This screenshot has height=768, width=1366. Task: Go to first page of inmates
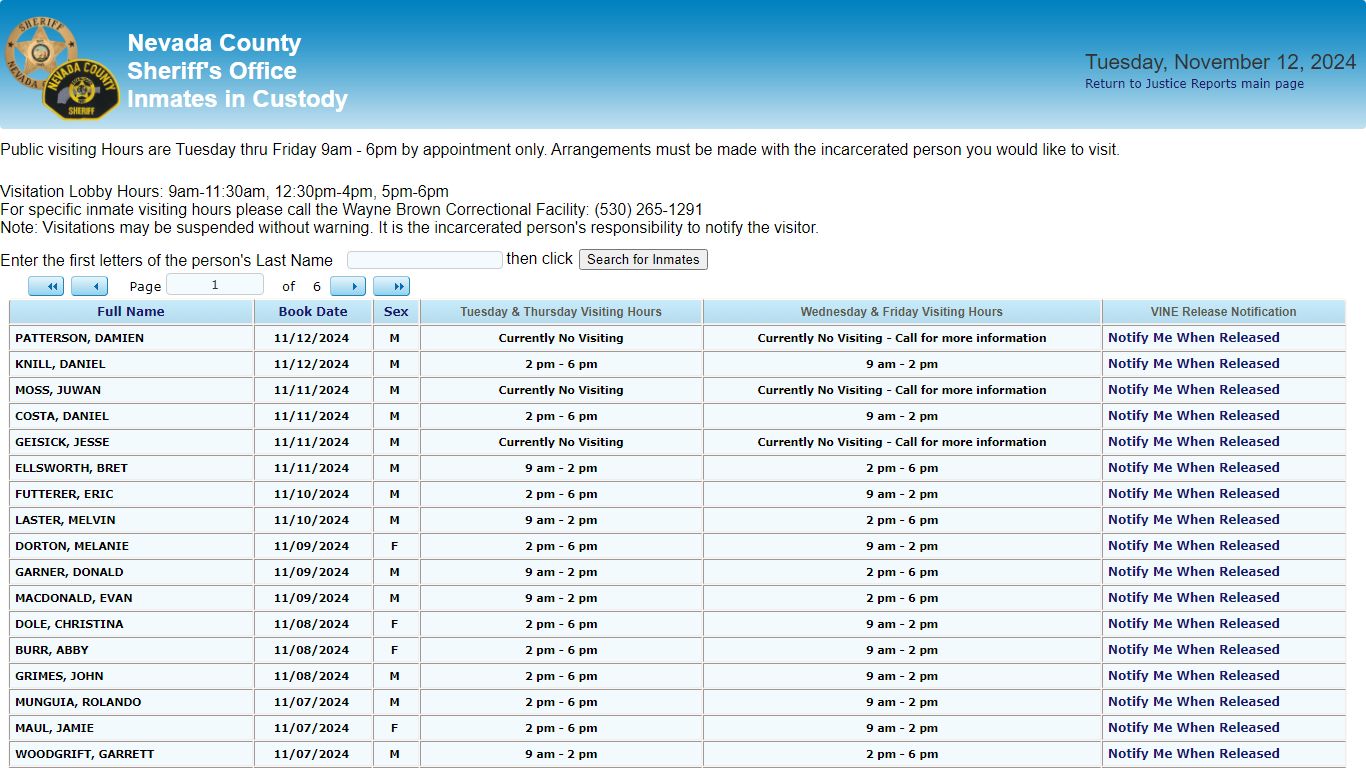click(x=46, y=287)
